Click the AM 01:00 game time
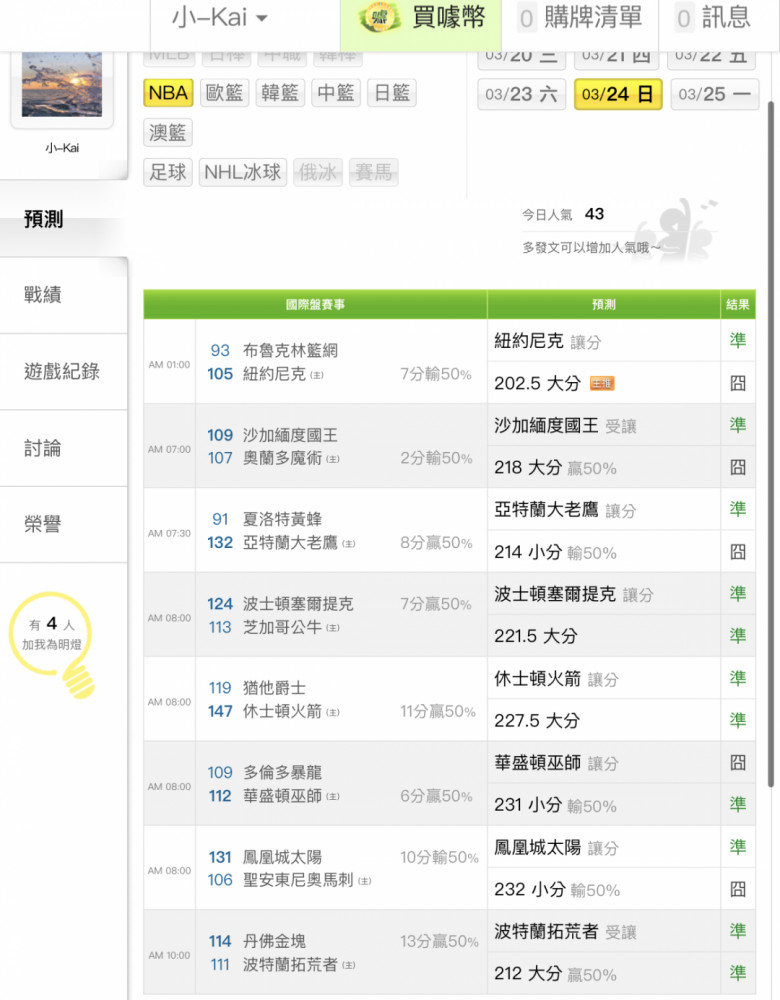Screen dimensions: 780x1000 [x=169, y=365]
